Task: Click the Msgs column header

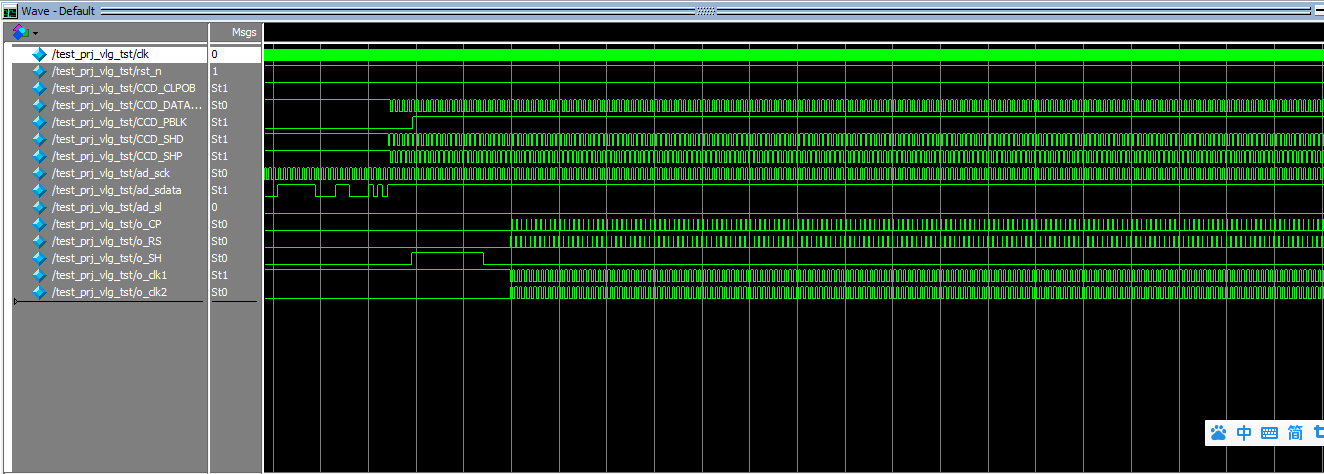Action: [x=244, y=32]
